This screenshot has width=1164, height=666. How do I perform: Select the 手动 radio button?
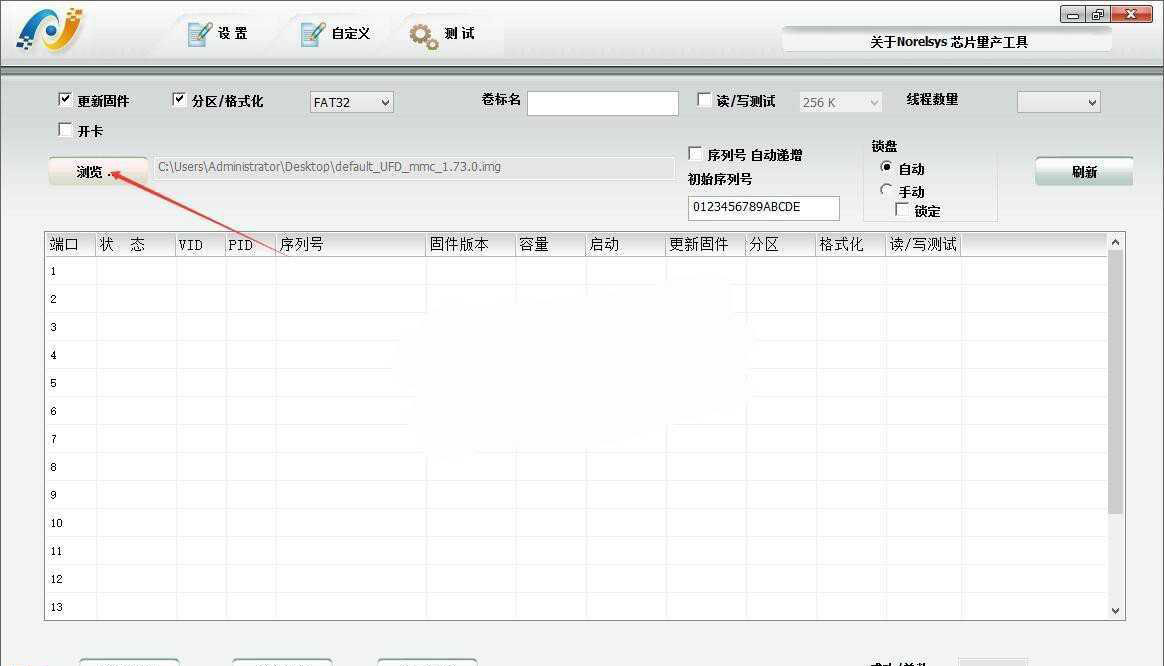coord(886,190)
